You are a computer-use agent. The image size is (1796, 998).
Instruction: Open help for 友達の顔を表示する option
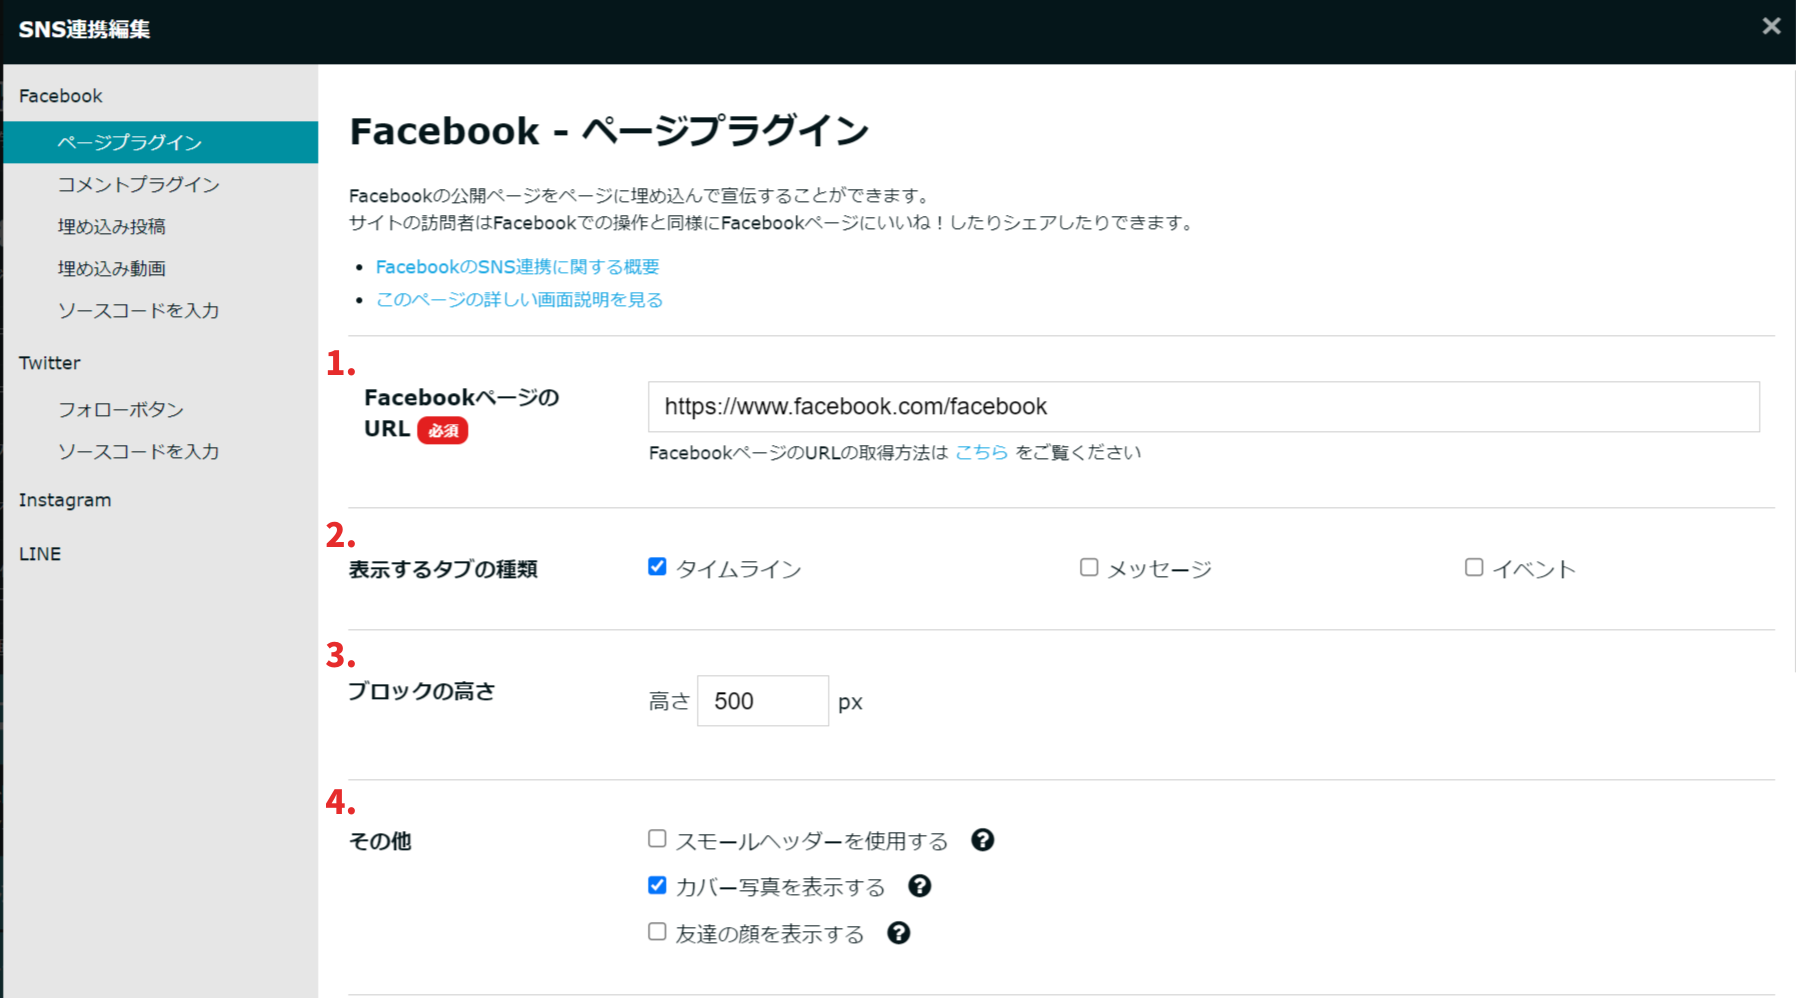click(898, 932)
